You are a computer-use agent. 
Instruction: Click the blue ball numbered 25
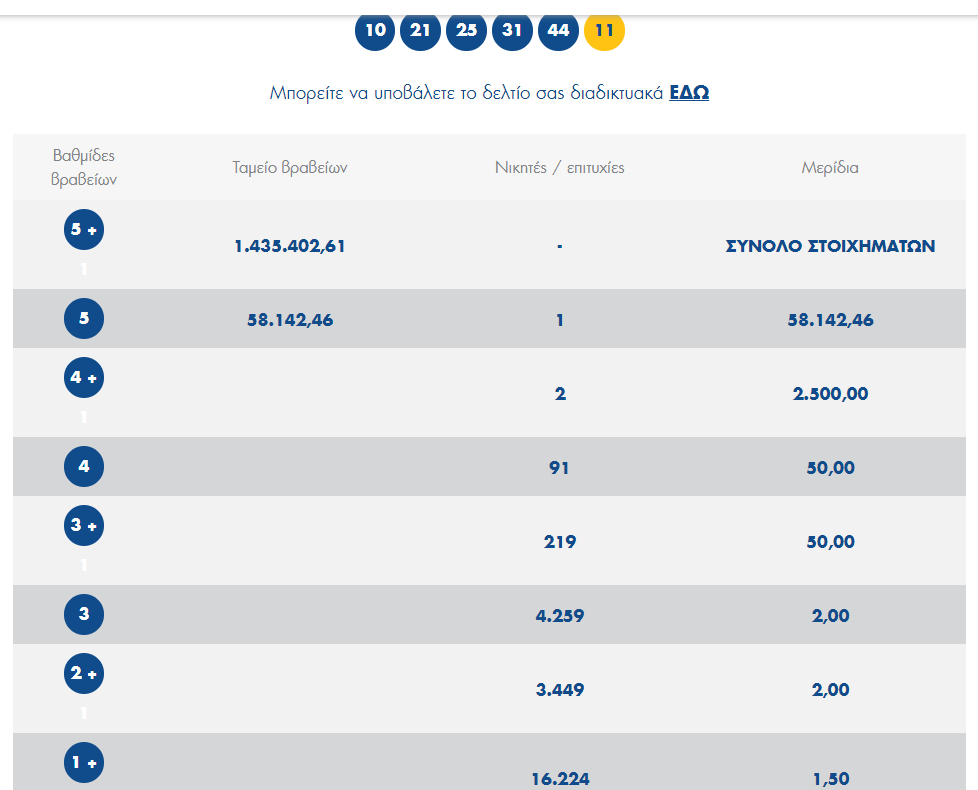[x=467, y=30]
